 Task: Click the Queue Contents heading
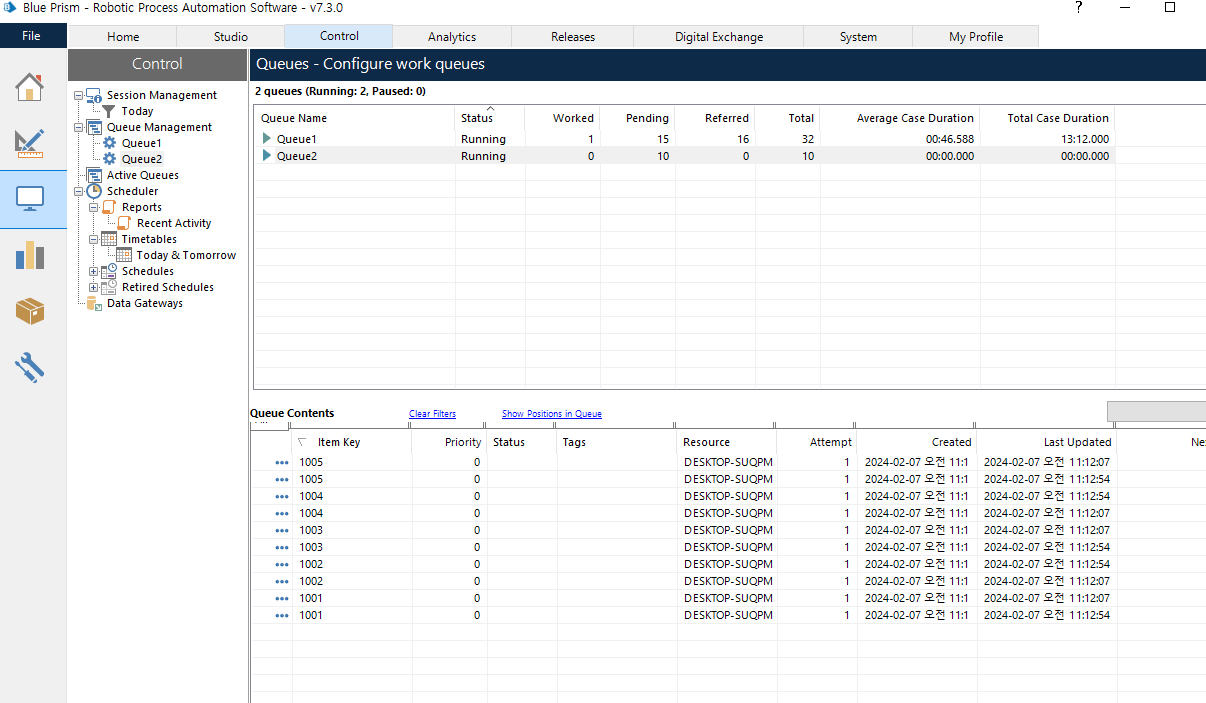tap(292, 413)
